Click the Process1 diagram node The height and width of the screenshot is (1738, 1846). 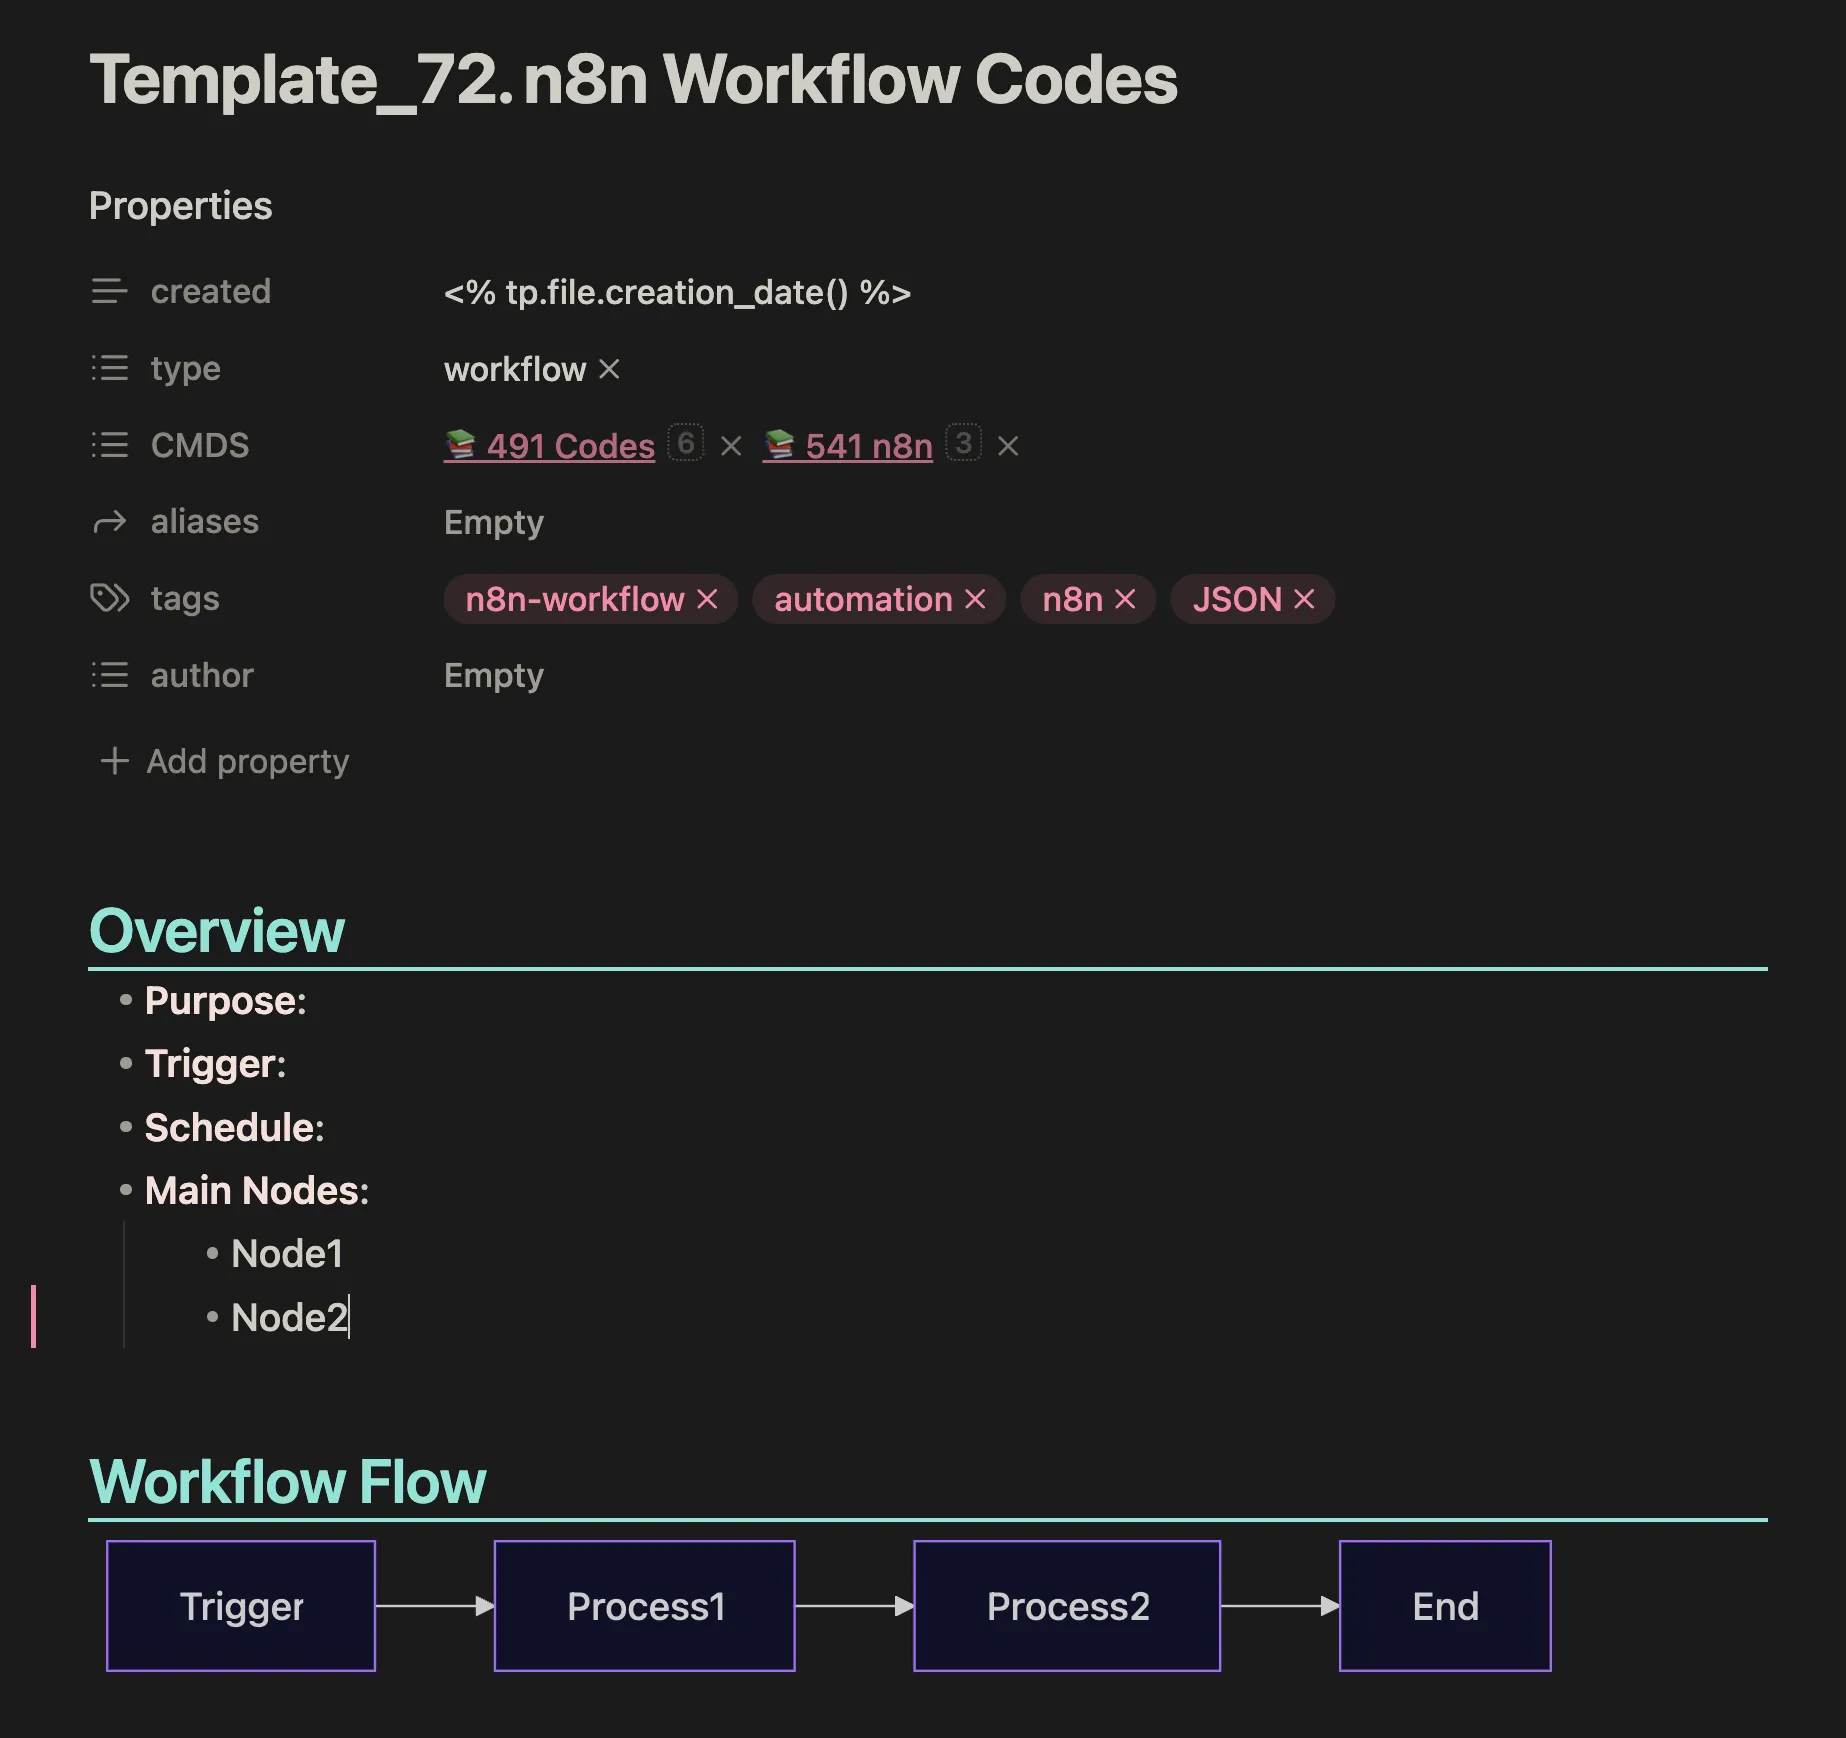645,1606
